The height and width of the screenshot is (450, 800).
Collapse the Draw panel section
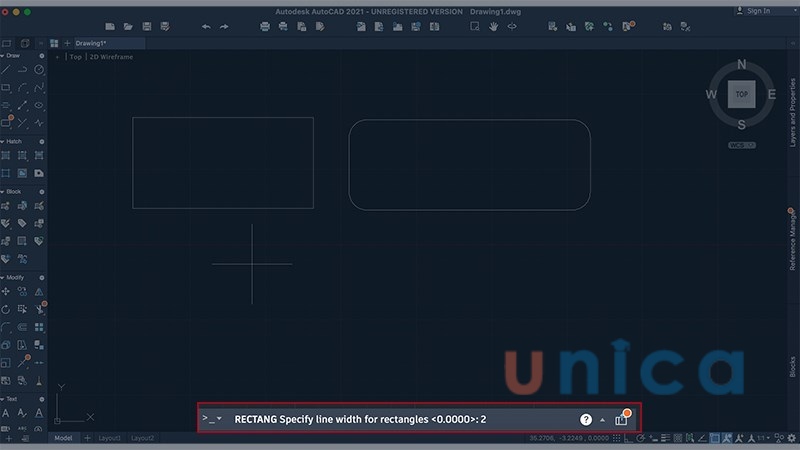(x=3, y=56)
